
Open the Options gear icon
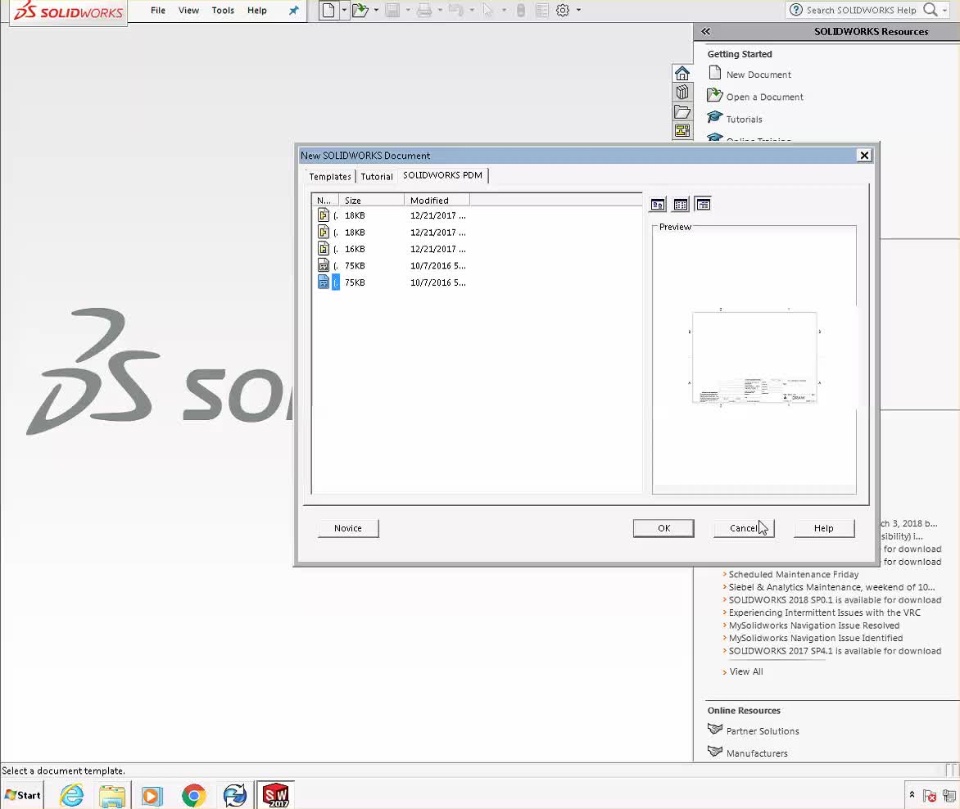563,10
